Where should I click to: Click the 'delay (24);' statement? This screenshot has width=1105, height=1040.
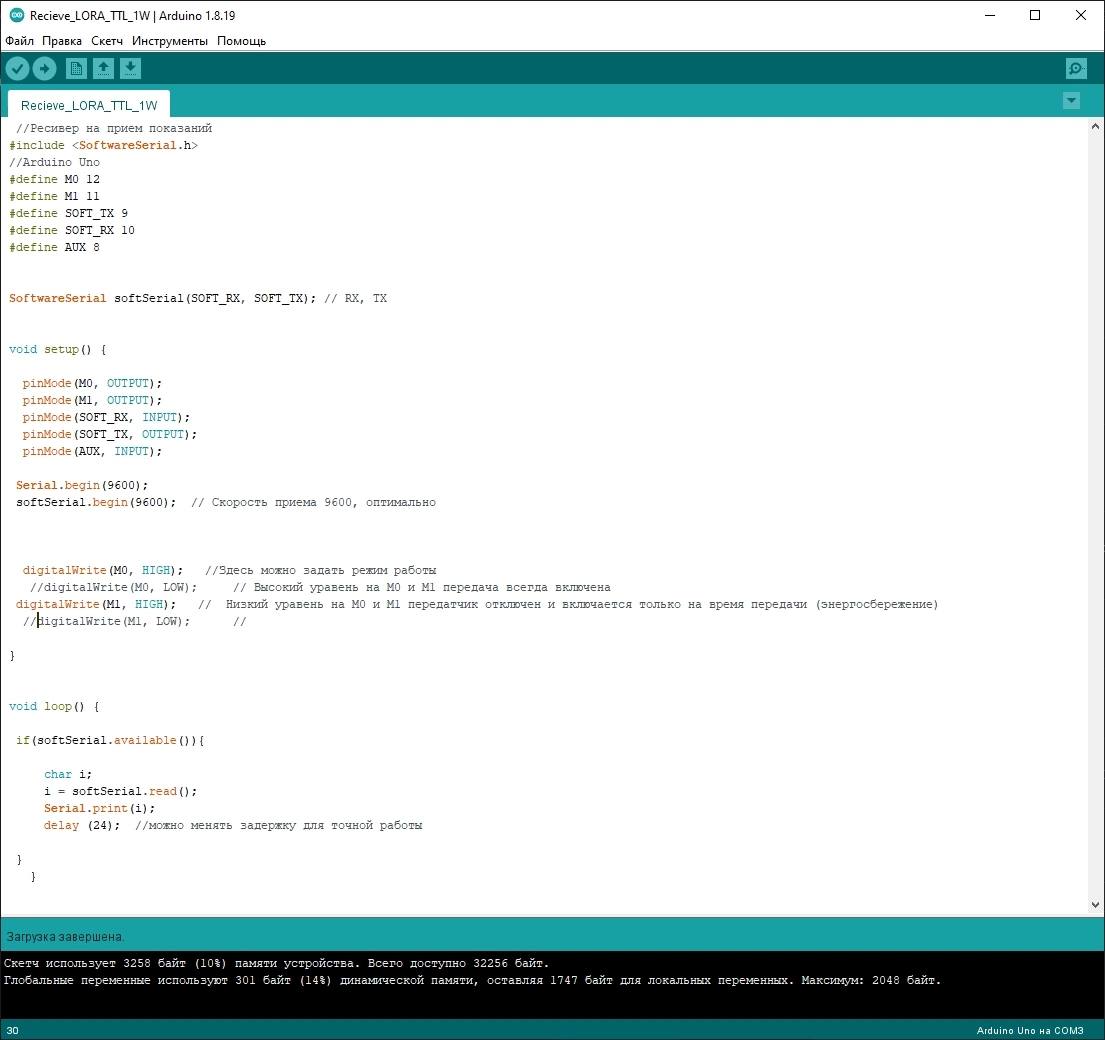[82, 825]
